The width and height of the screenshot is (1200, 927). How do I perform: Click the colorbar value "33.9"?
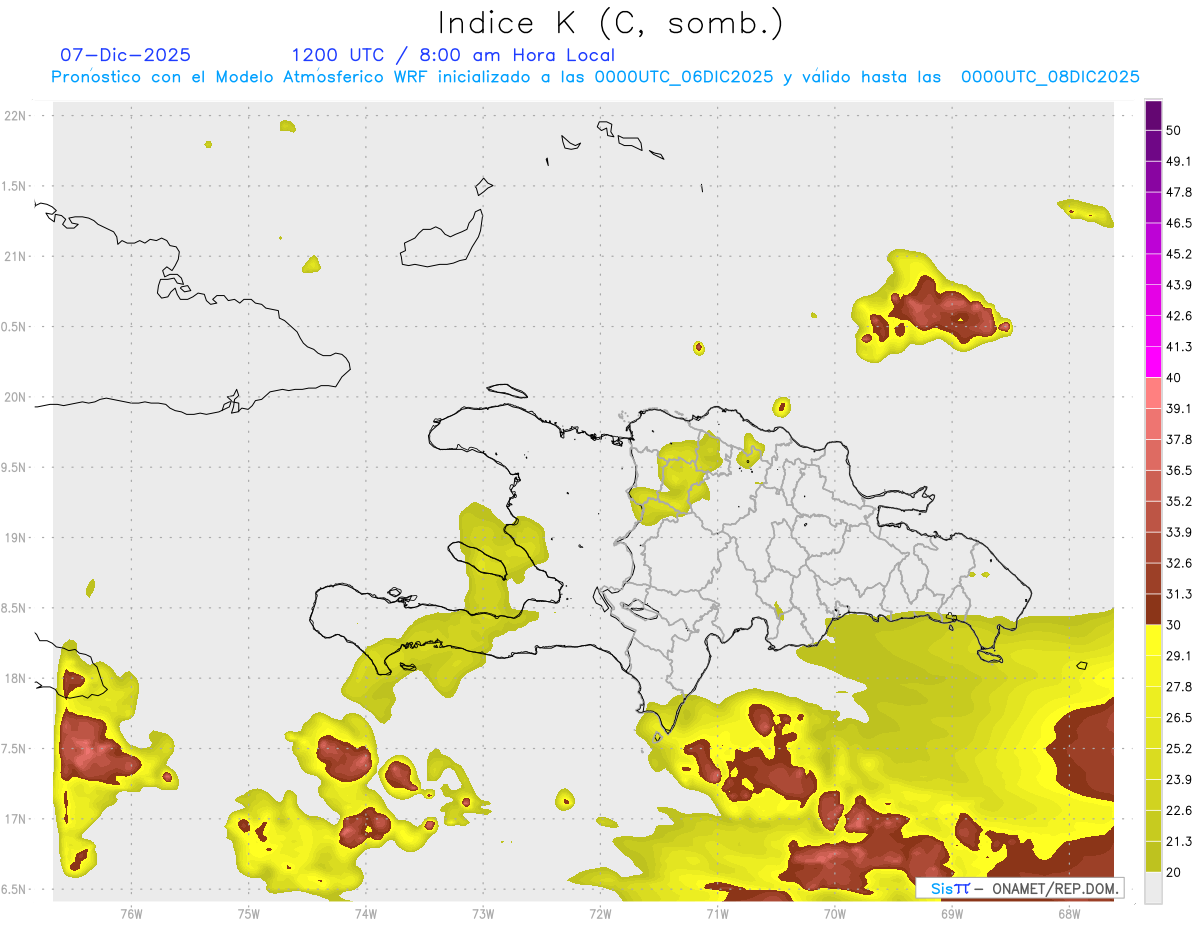1179,532
